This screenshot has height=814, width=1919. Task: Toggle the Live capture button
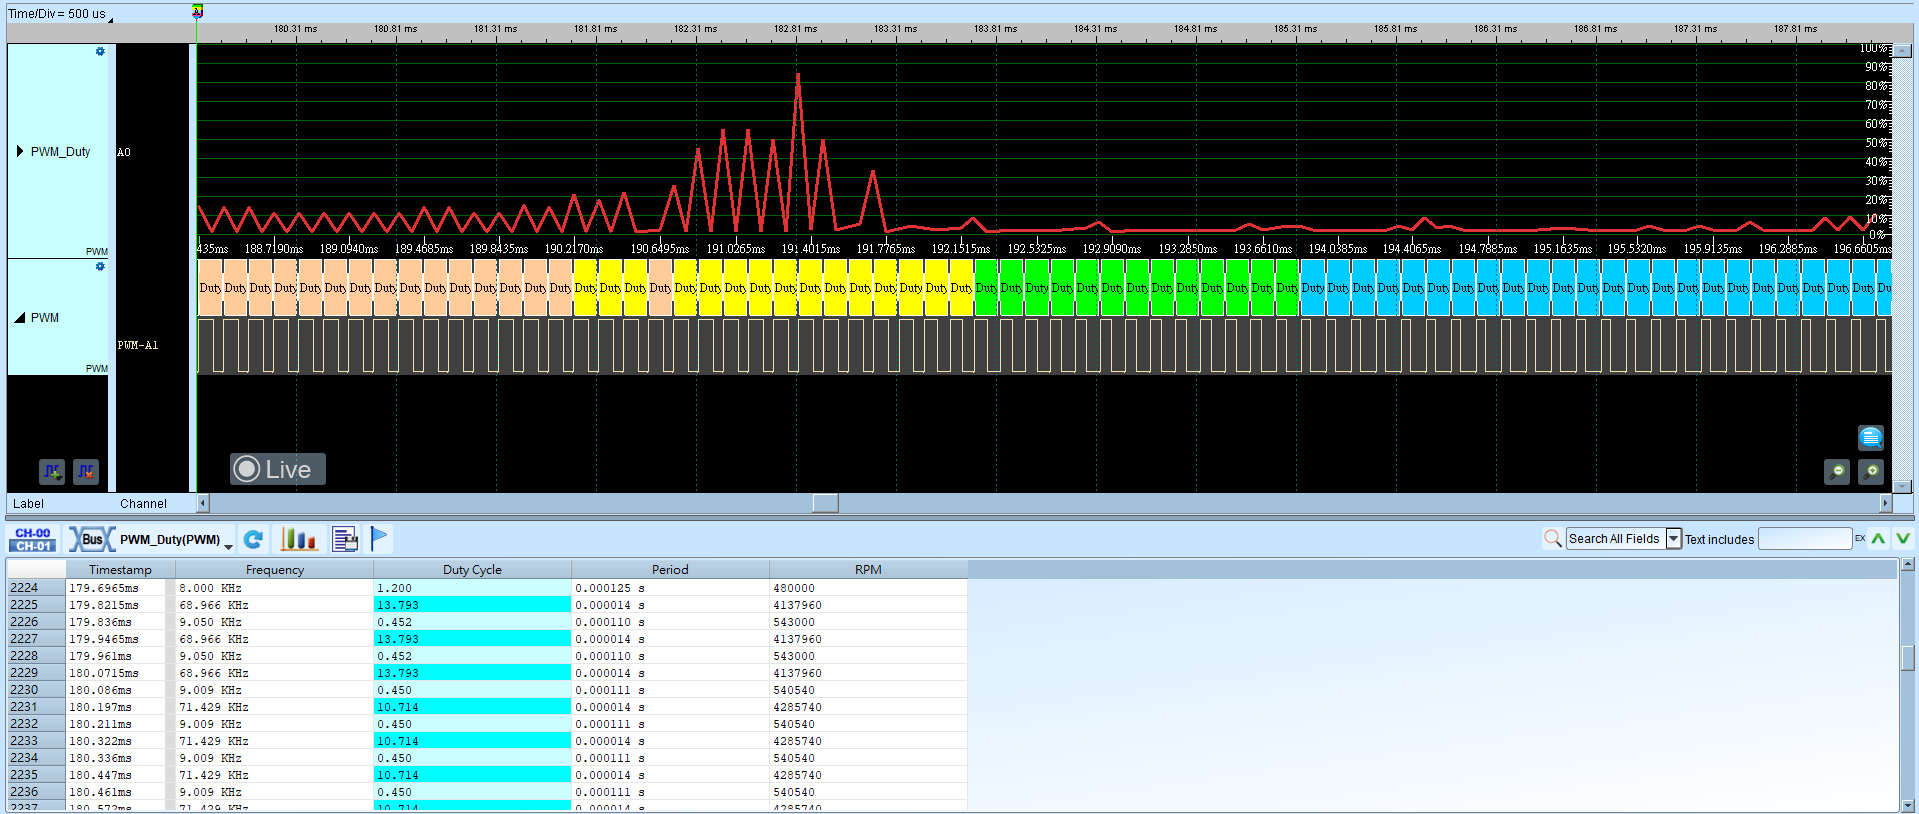(x=278, y=469)
